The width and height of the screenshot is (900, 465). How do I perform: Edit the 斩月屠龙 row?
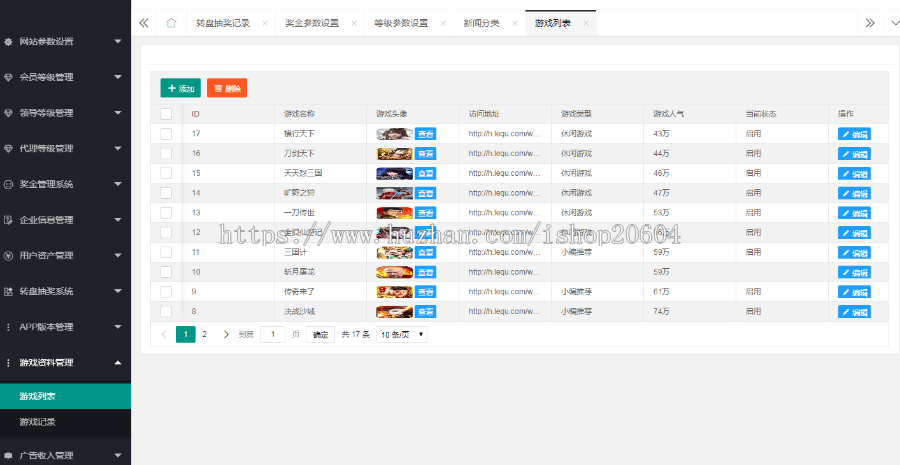(854, 272)
